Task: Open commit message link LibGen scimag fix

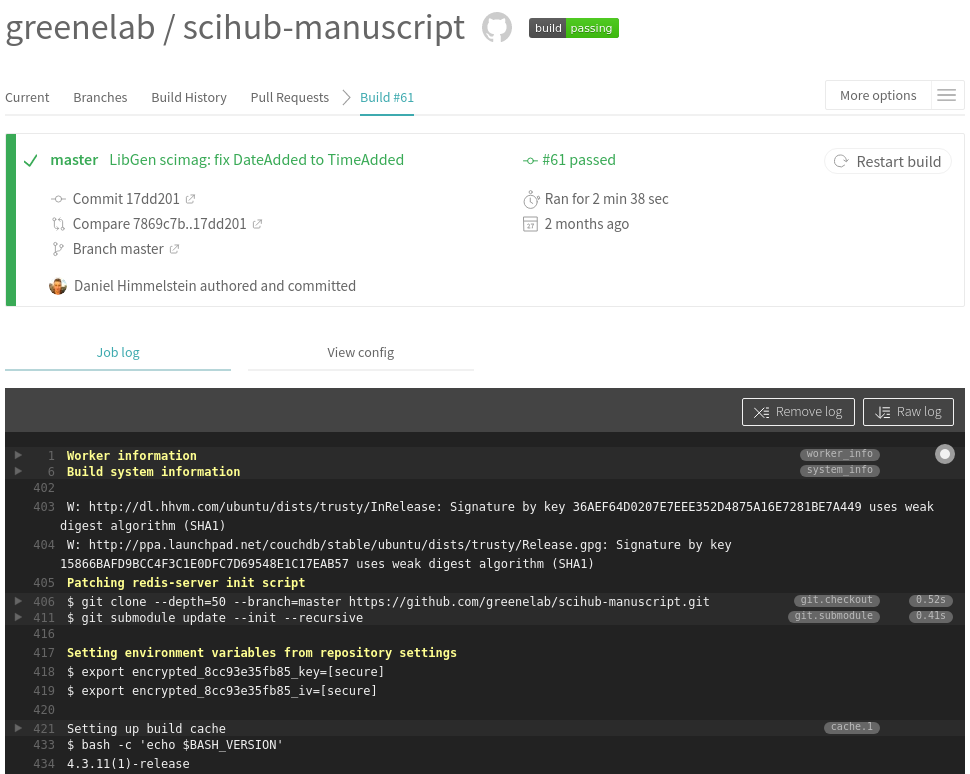Action: pos(257,160)
